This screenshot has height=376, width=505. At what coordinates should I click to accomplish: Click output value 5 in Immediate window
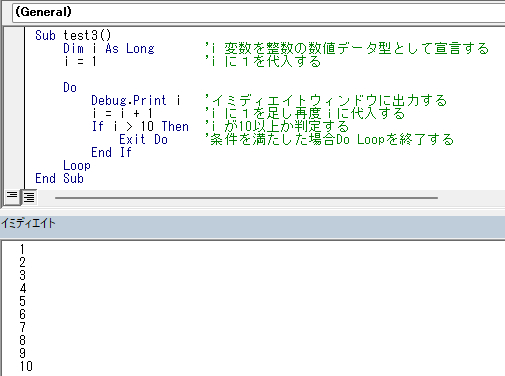22,301
